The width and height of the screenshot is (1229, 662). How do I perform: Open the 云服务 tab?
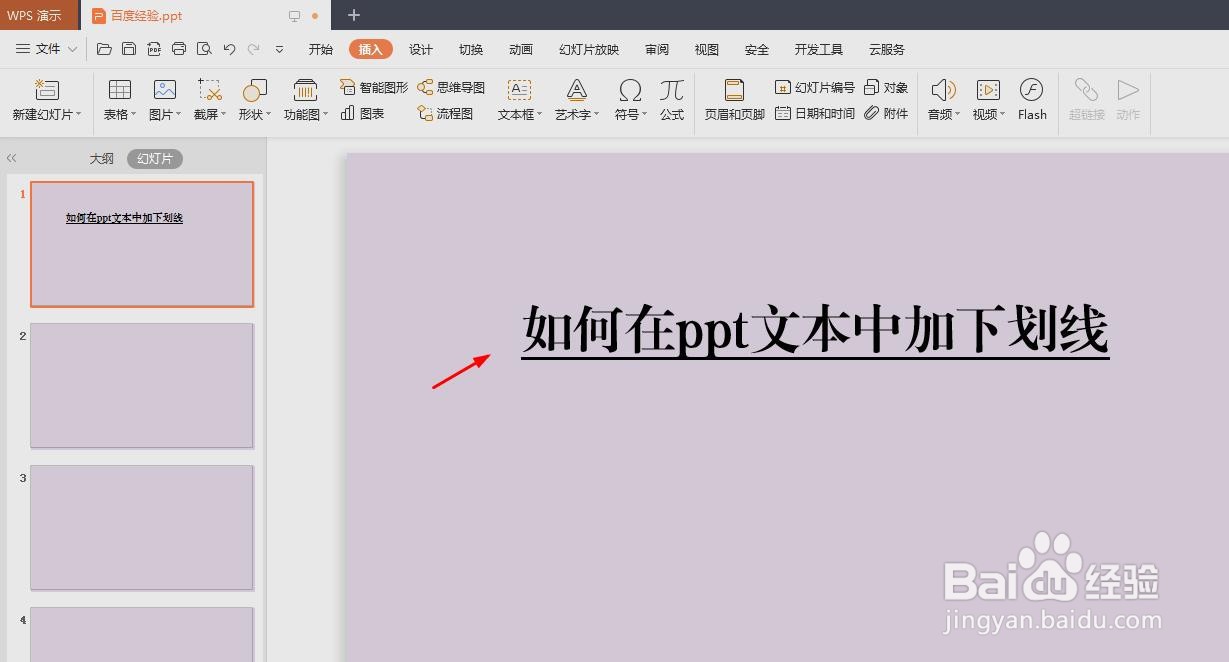click(887, 49)
